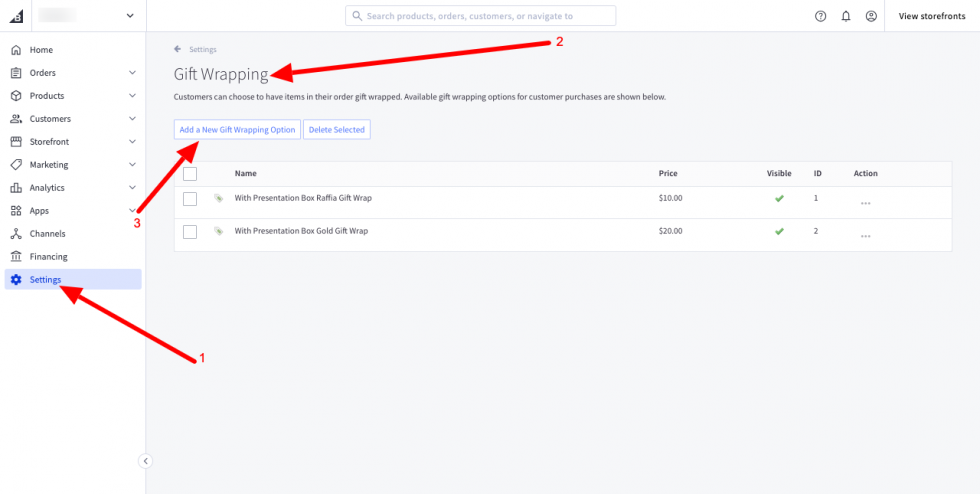Open action menu for Raffia Gift Wrap

(x=865, y=203)
